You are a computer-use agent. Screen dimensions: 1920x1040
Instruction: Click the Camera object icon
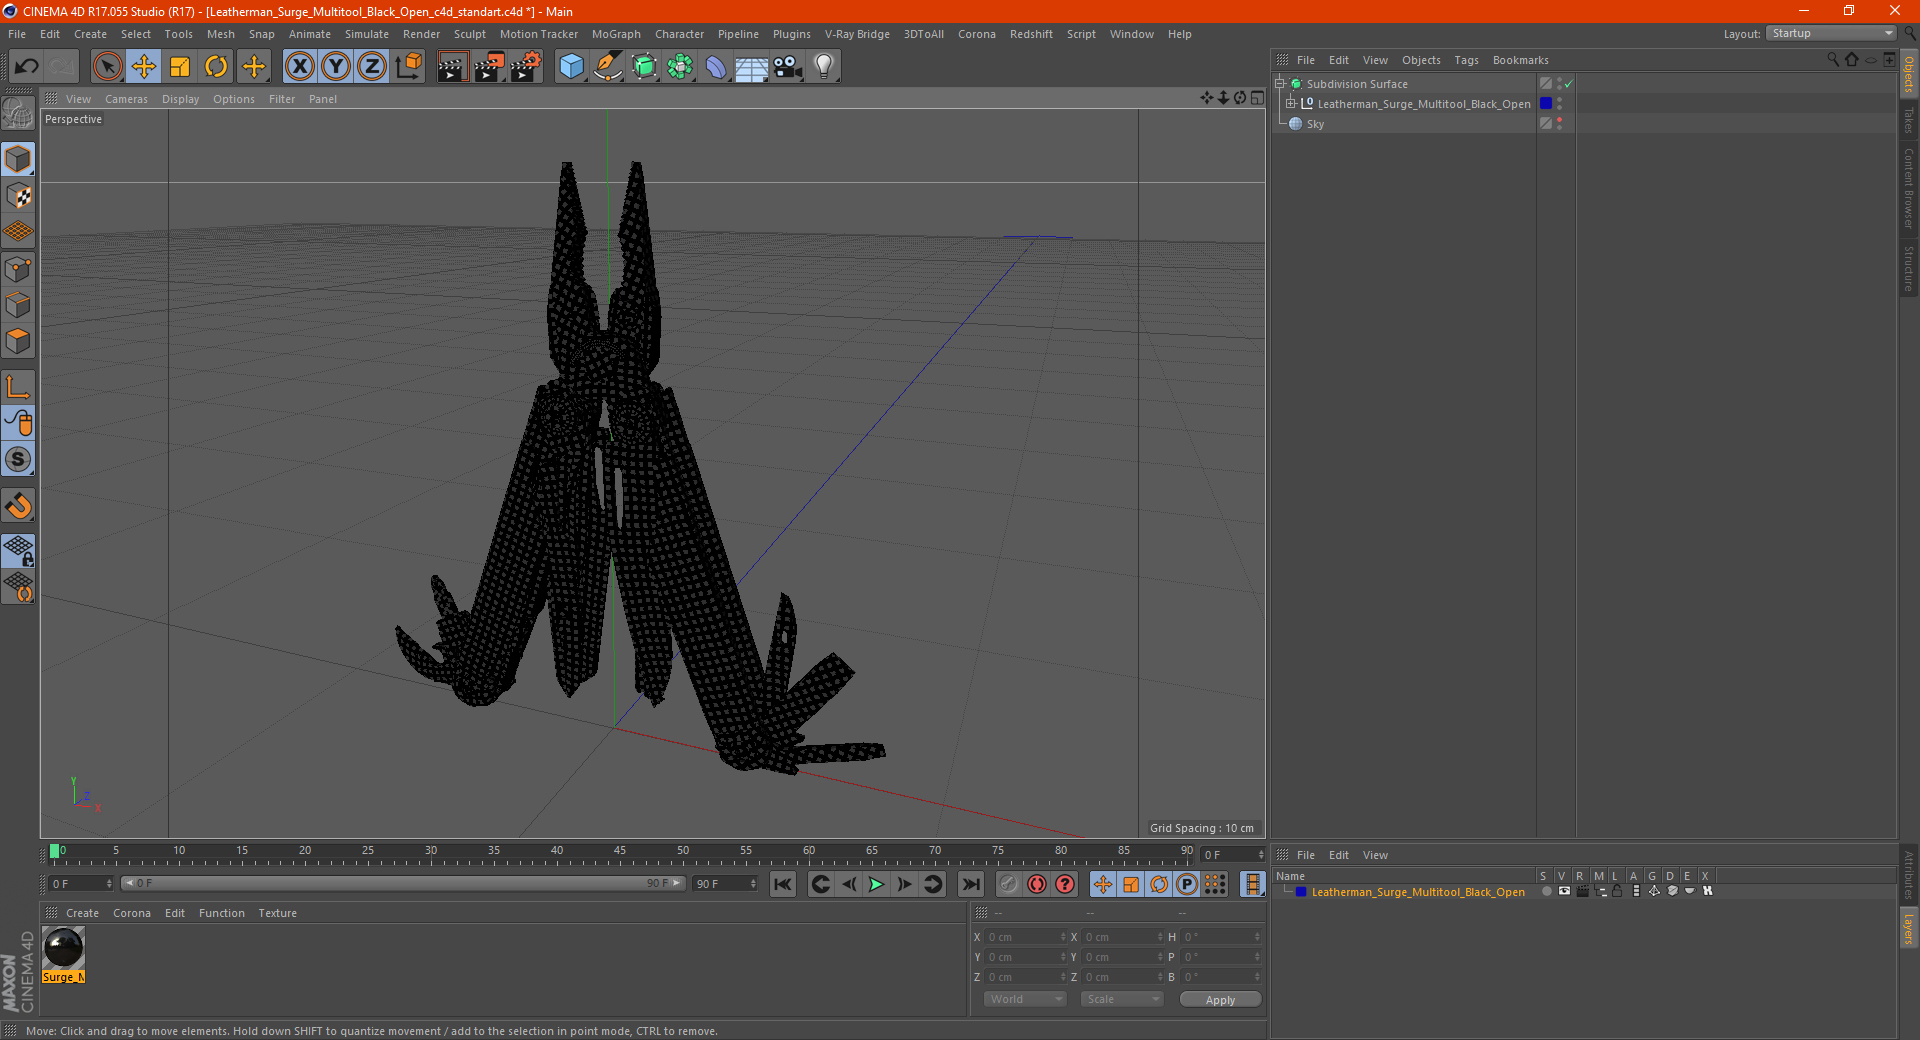[x=788, y=67]
